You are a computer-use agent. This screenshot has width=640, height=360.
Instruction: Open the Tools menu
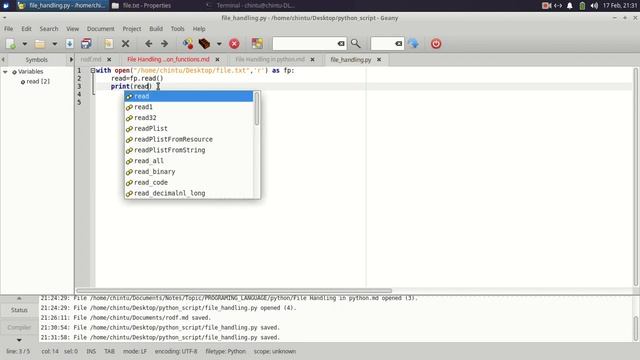pyautogui.click(x=178, y=29)
